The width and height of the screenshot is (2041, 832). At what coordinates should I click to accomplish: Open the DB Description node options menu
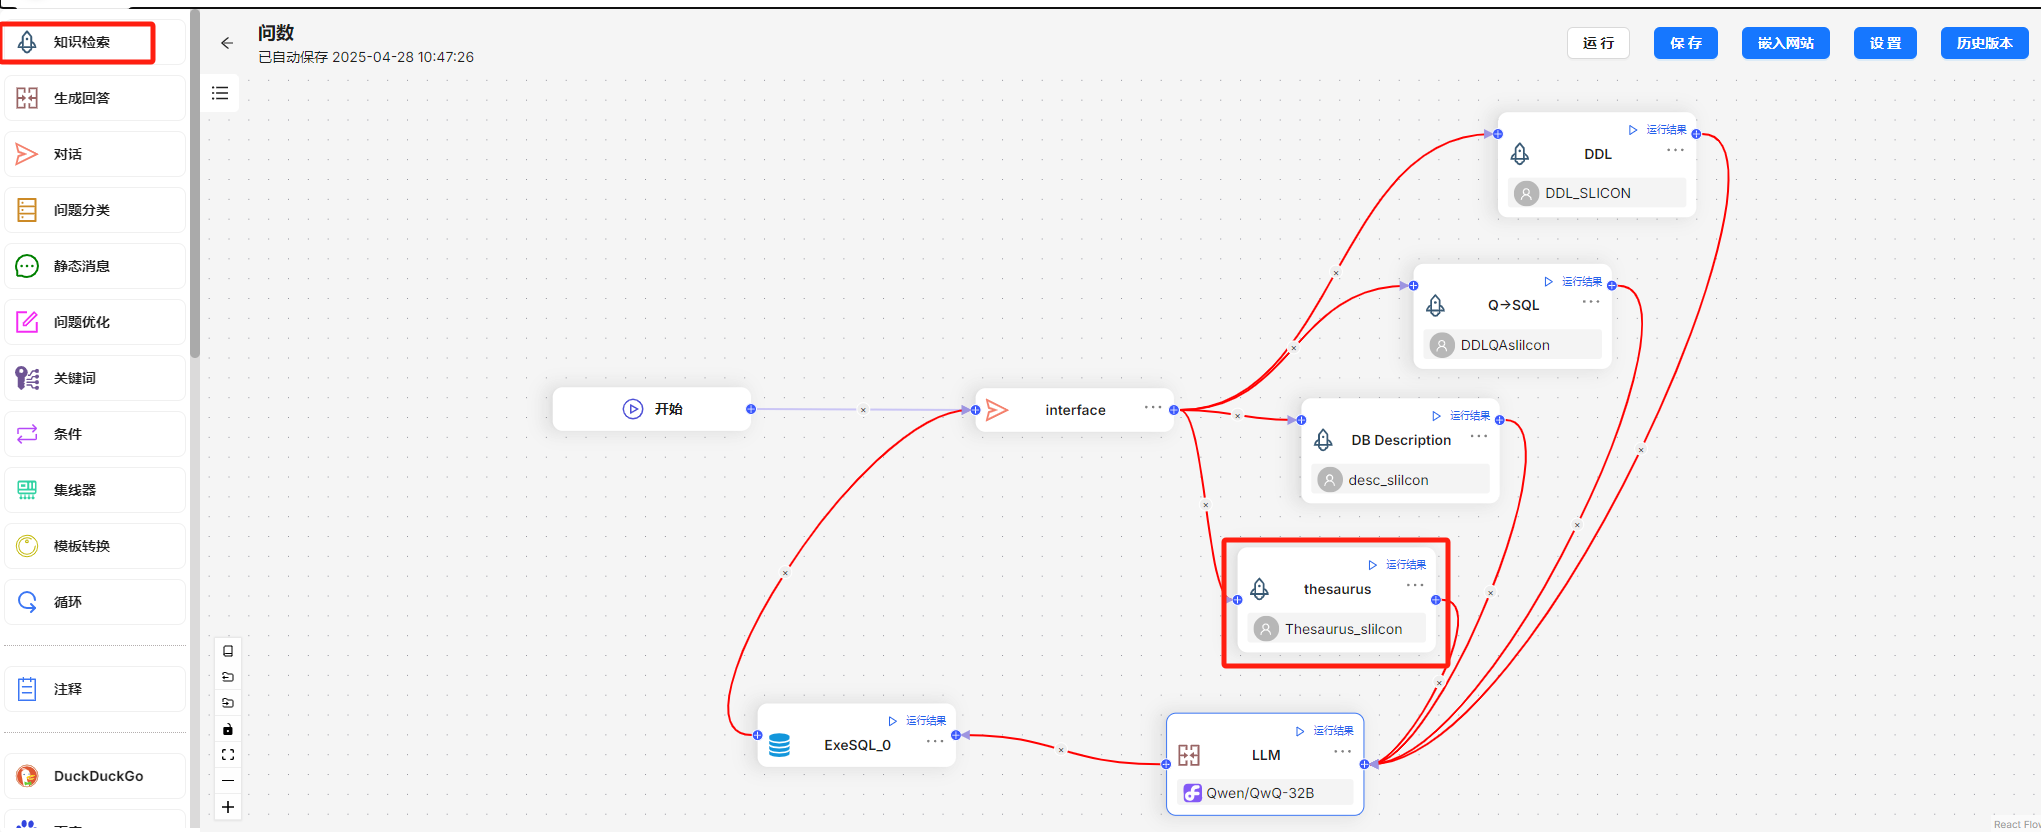[1479, 436]
